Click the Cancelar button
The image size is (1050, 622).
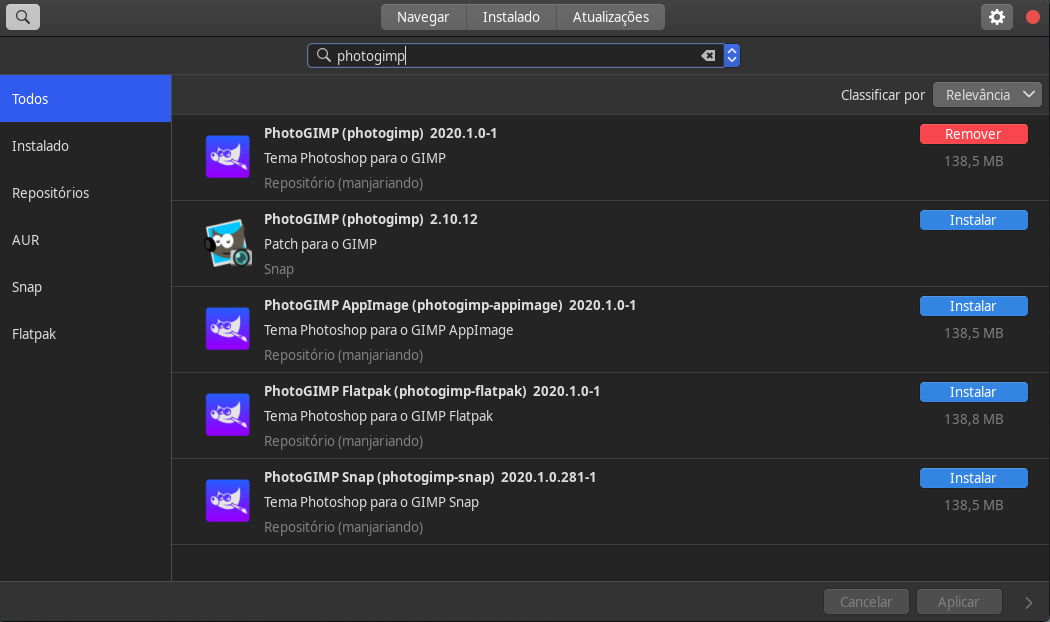point(866,602)
